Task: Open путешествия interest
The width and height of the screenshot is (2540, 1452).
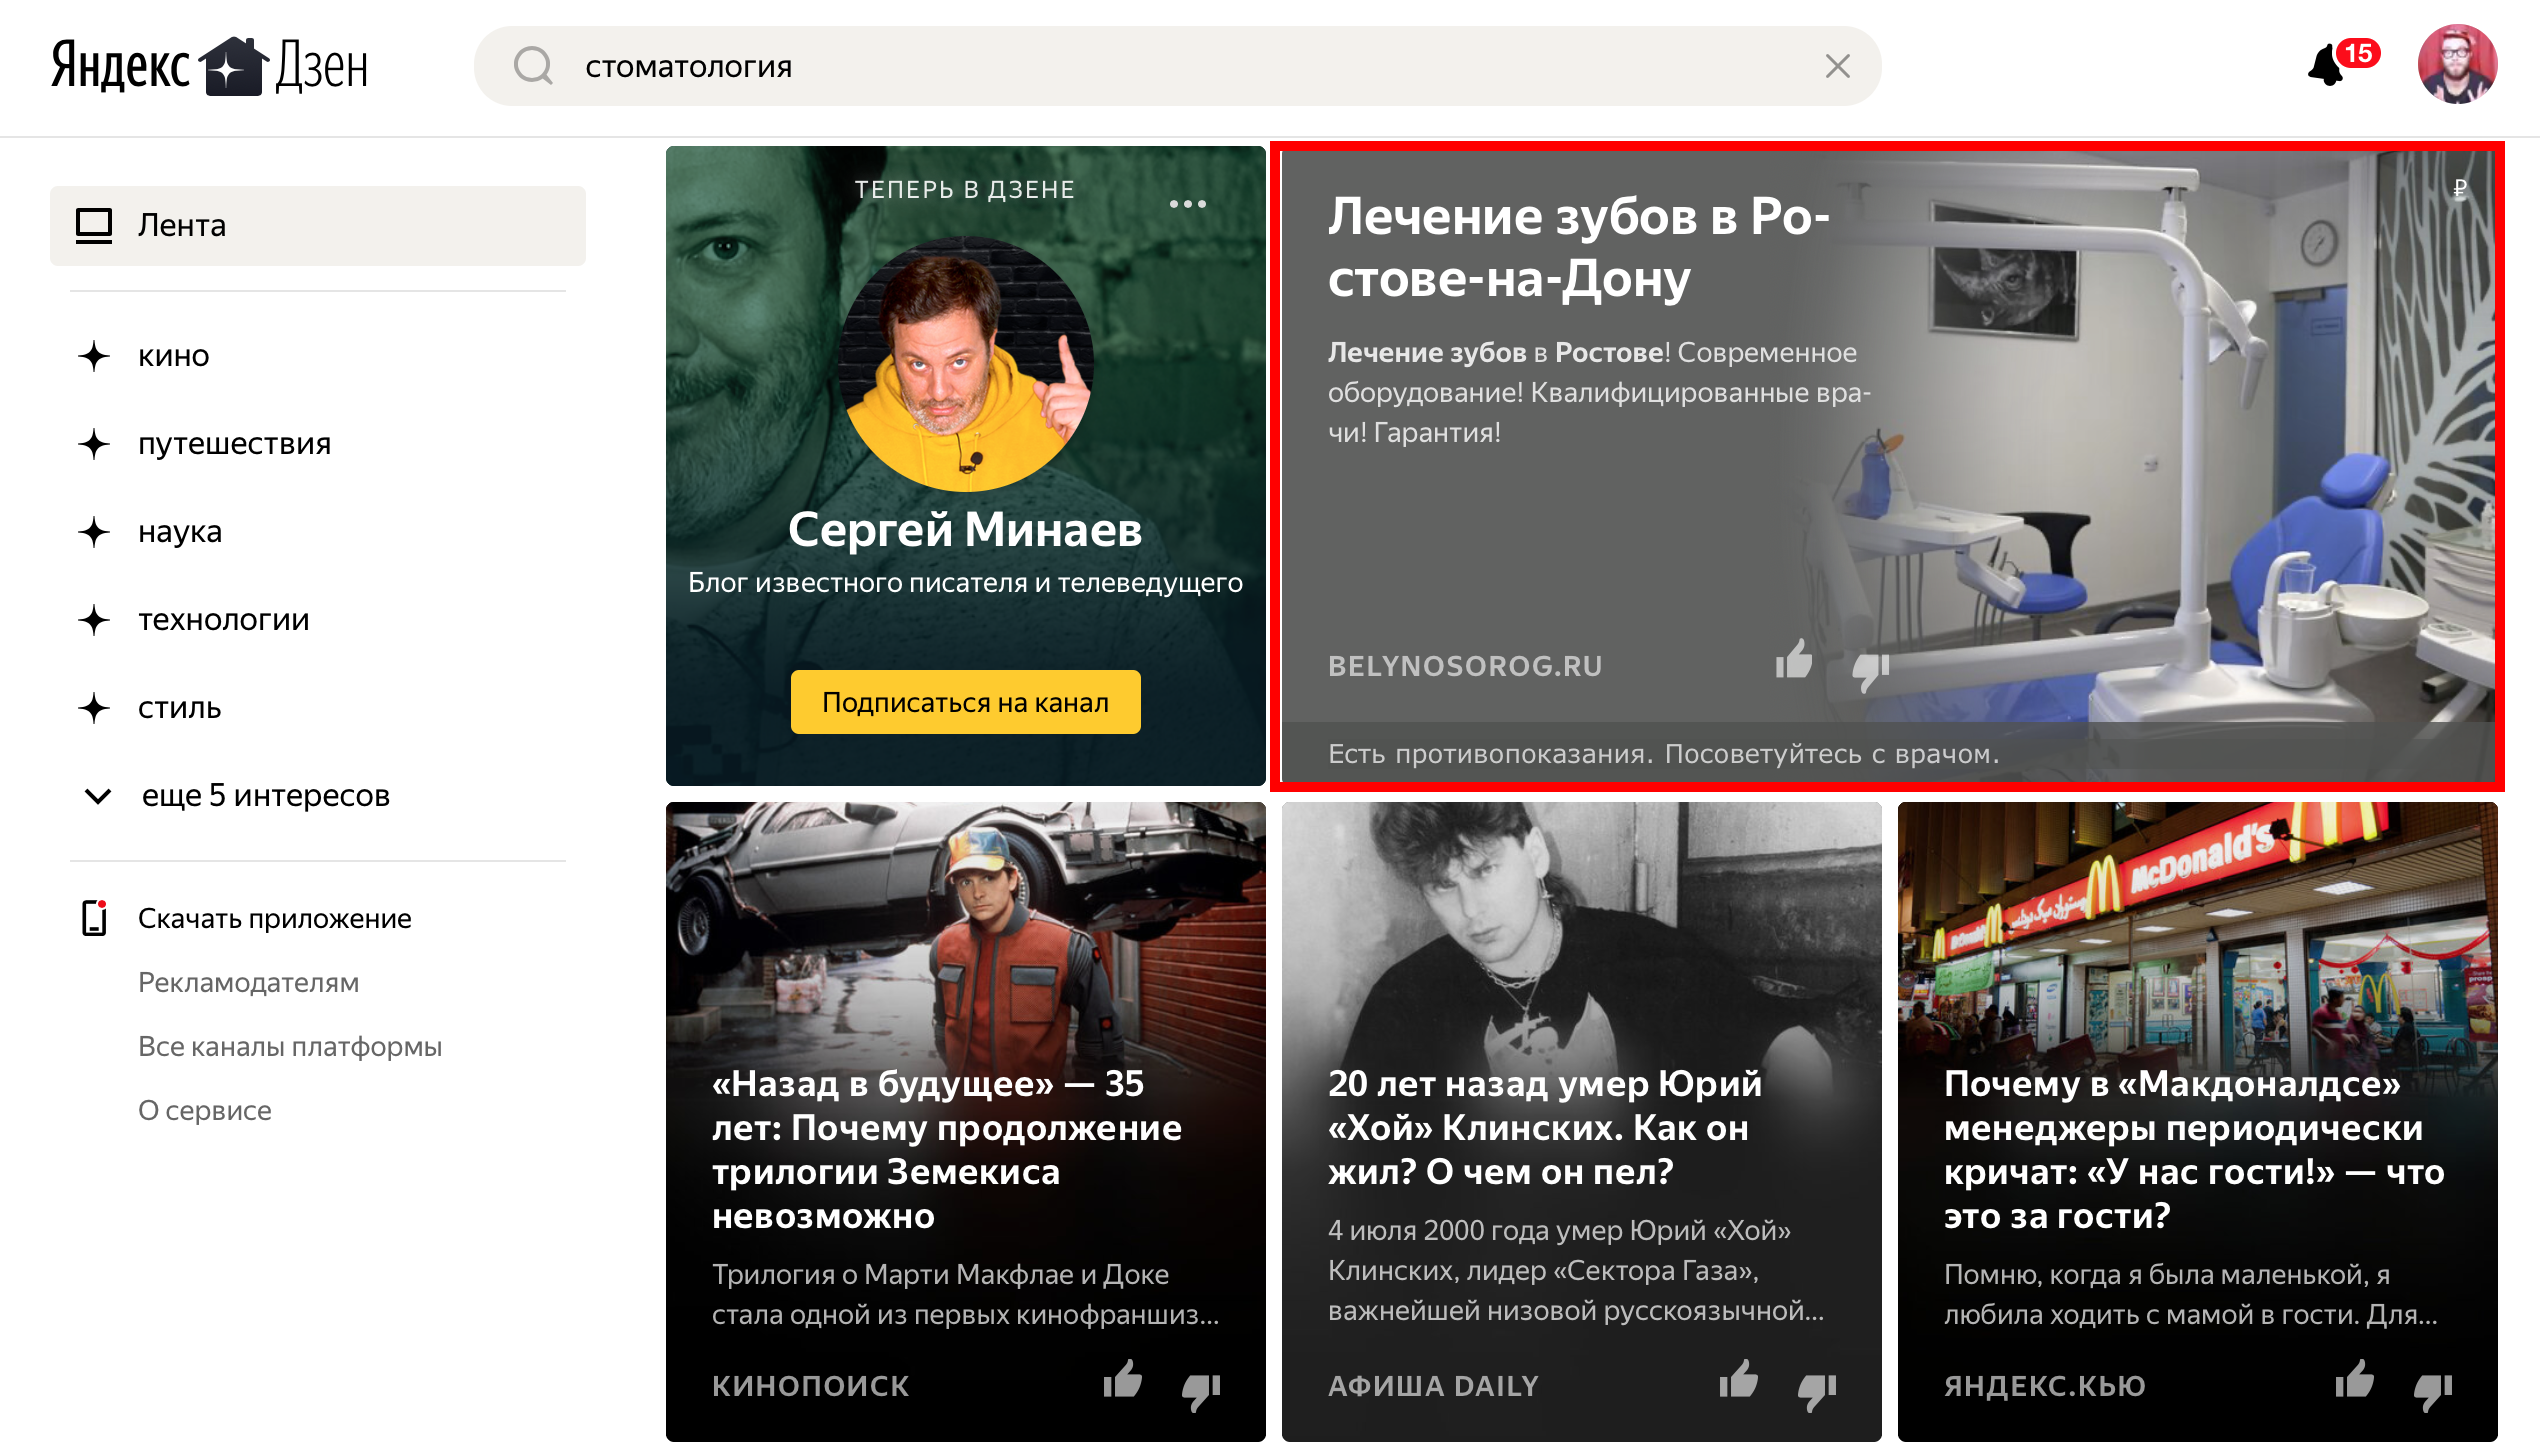Action: coord(235,444)
